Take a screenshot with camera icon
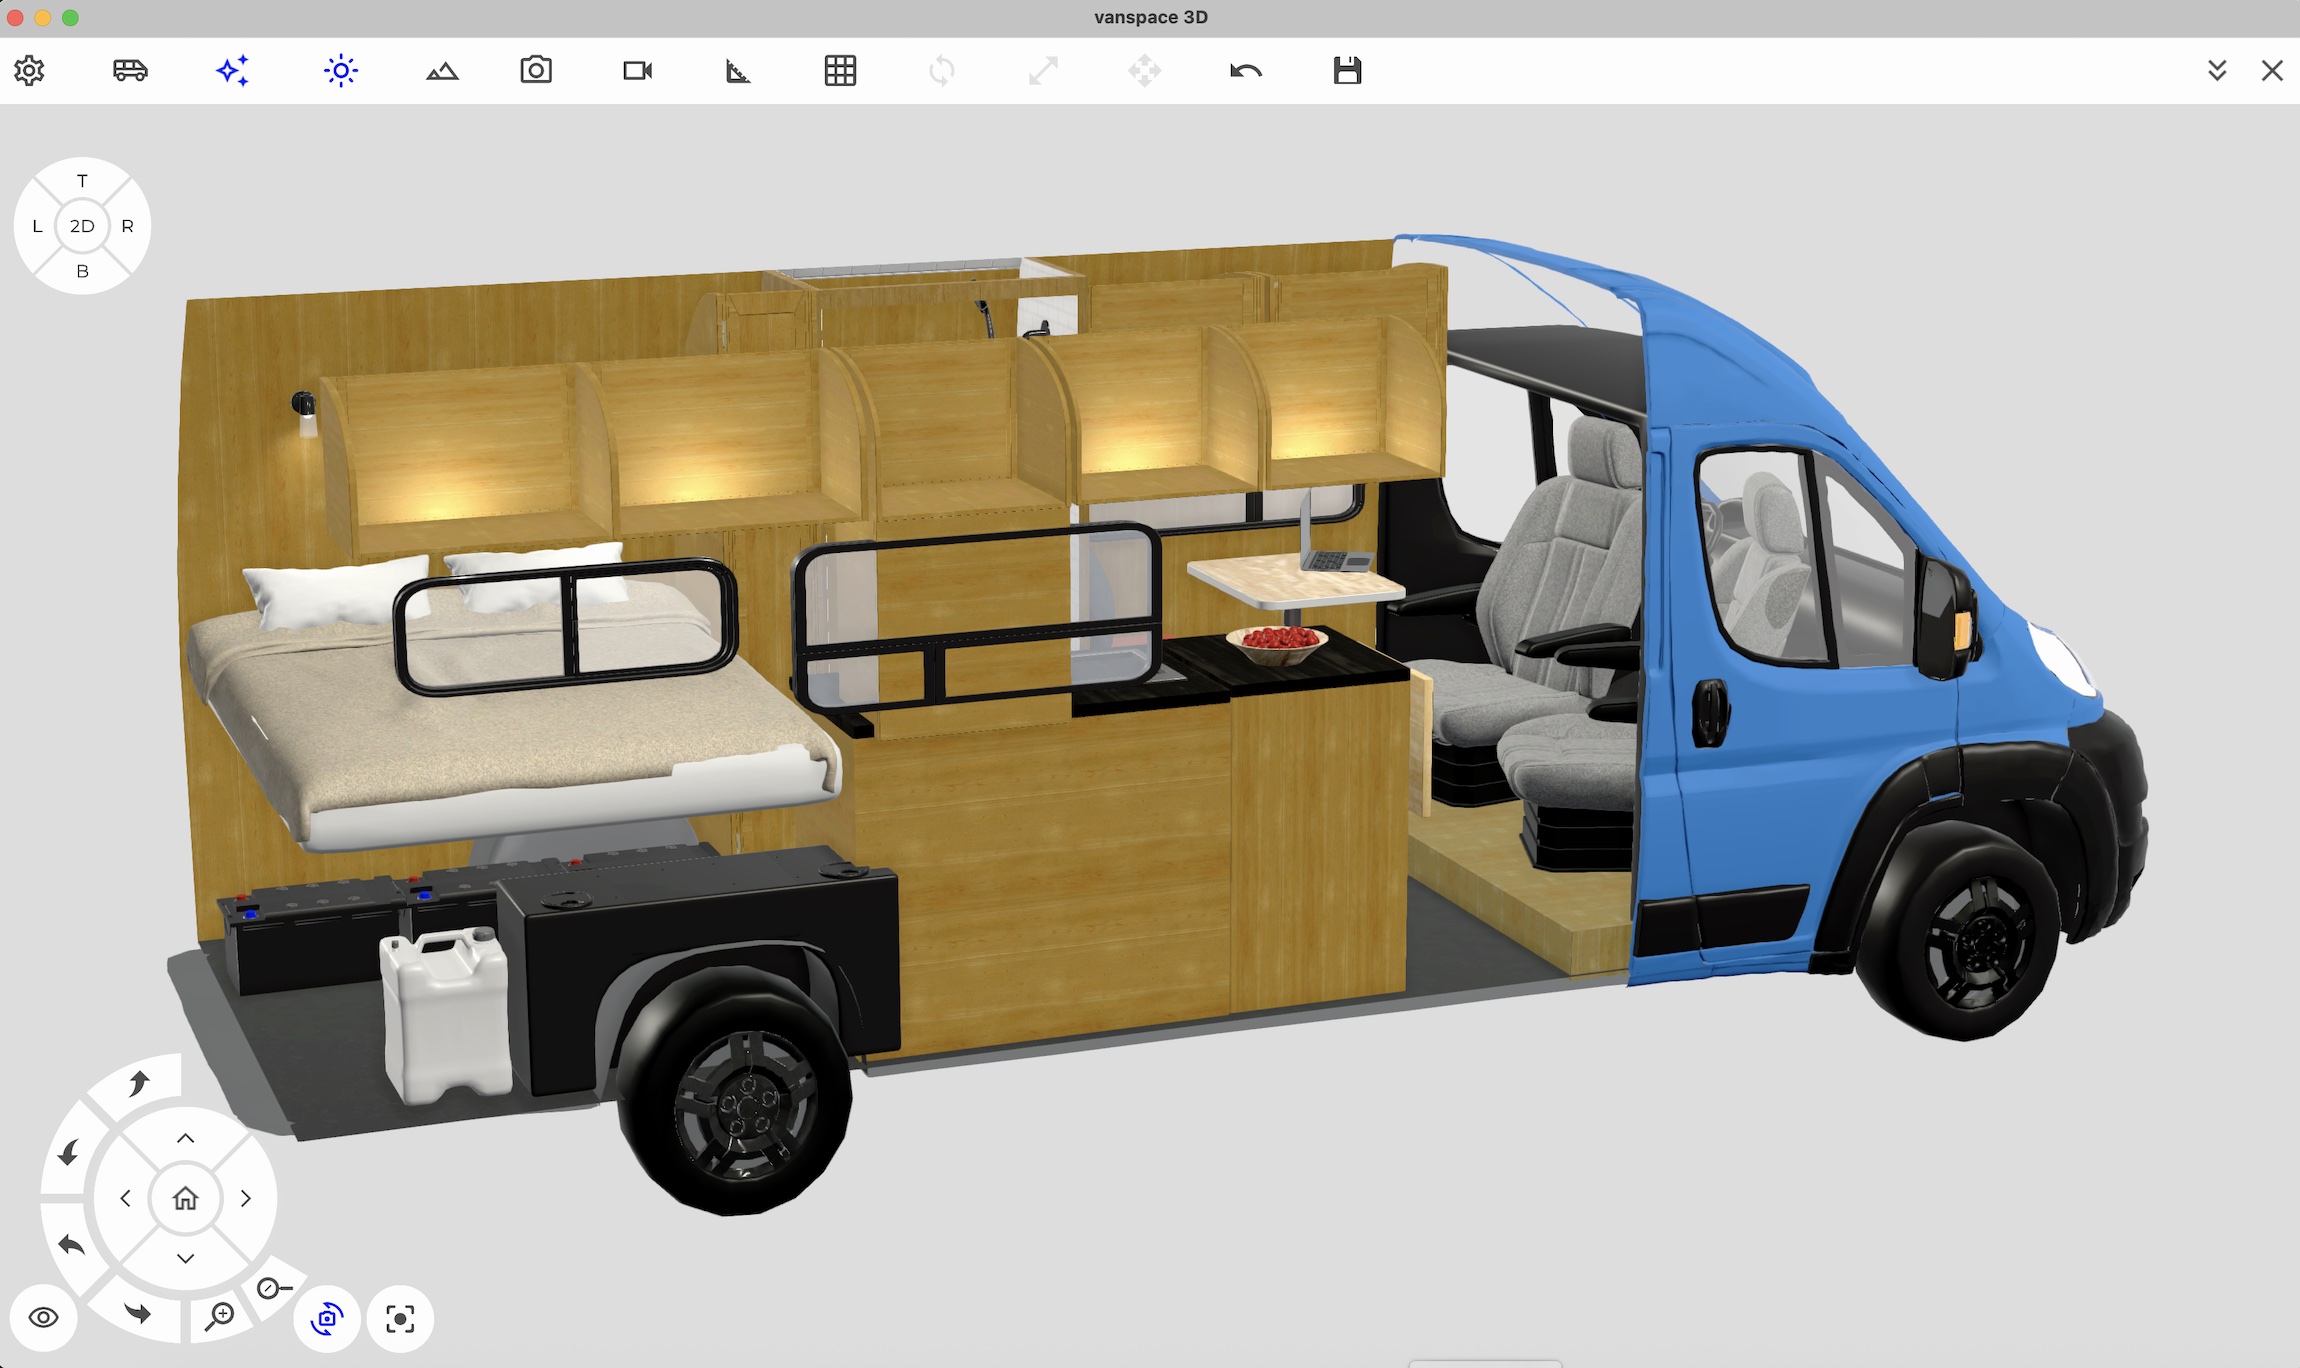Viewport: 2300px width, 1368px height. 536,71
